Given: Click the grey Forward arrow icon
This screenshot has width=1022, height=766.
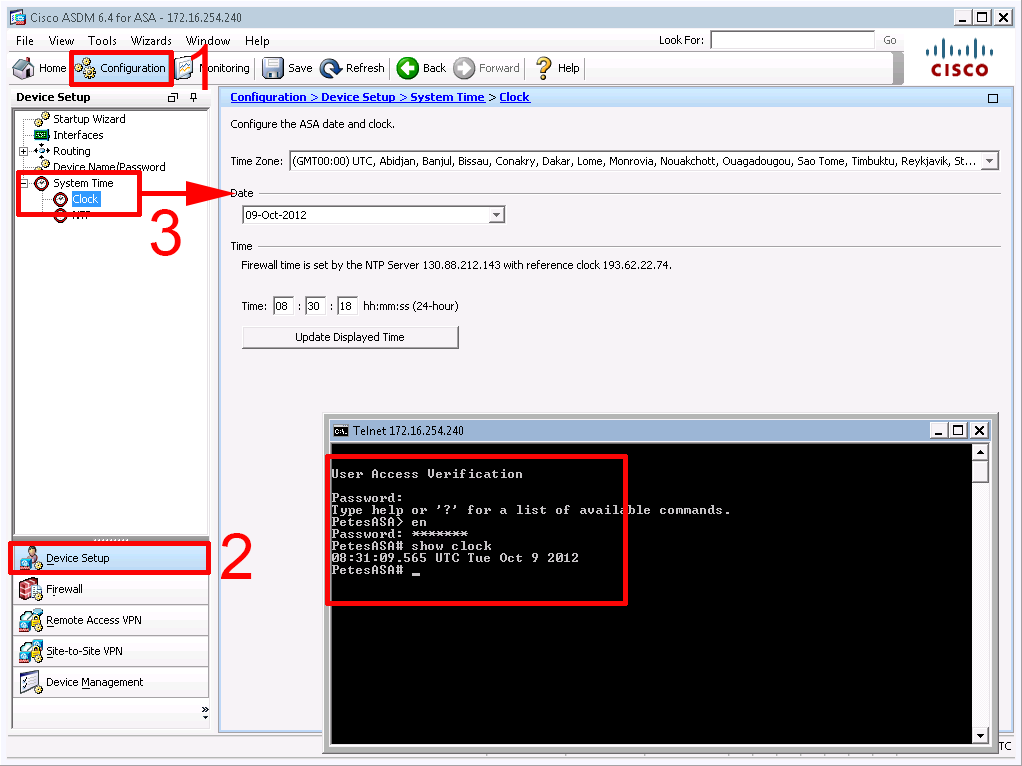Looking at the screenshot, I should (464, 68).
